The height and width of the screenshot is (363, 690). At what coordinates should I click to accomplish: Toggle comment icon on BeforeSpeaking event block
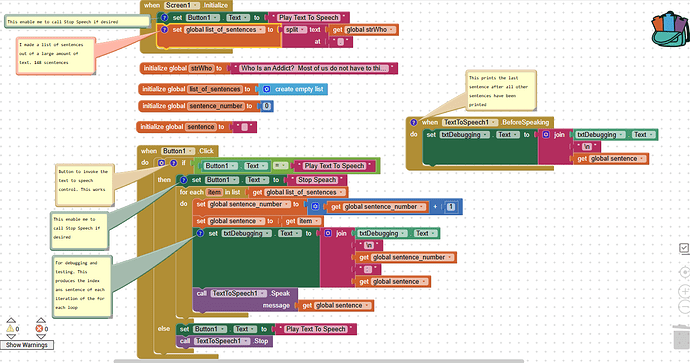click(413, 122)
